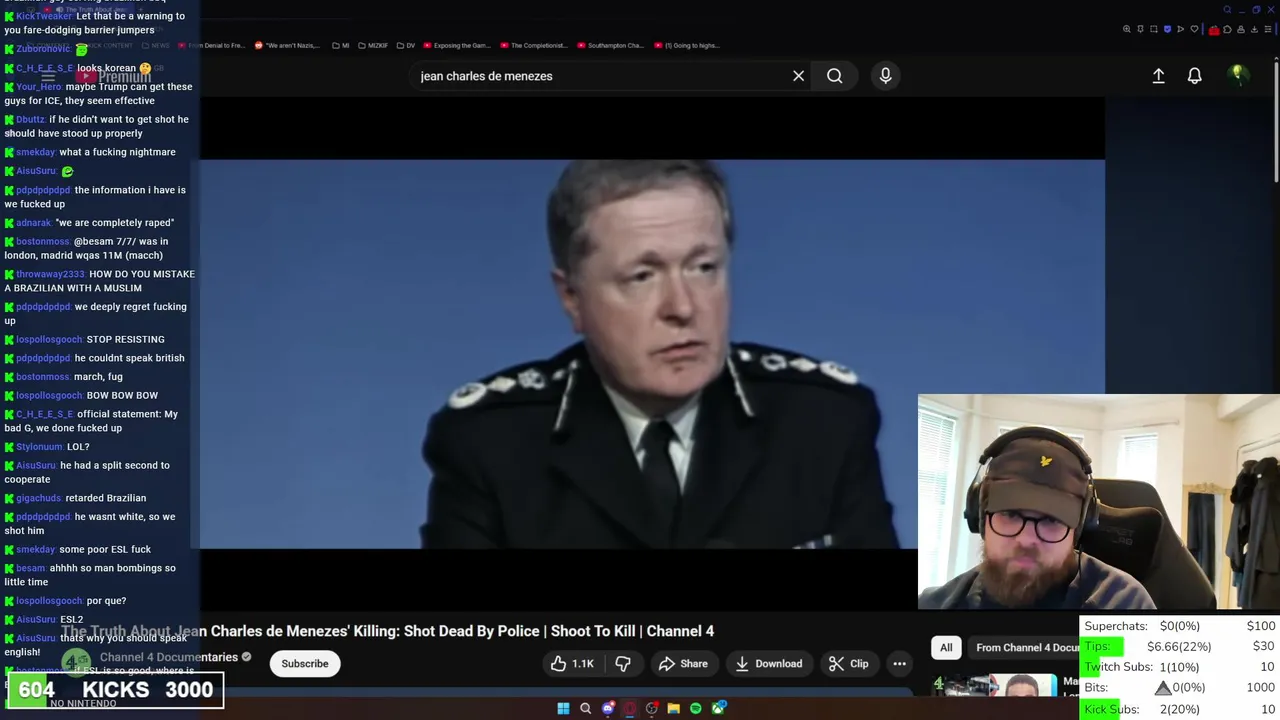This screenshot has height=720, width=1280.
Task: Switch to Opera GX in the taskbar
Action: point(629,708)
